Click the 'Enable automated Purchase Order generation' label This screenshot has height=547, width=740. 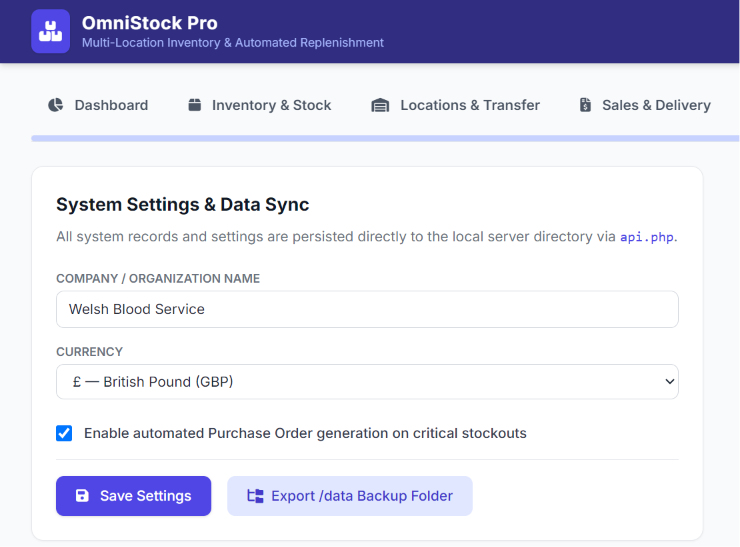point(305,433)
